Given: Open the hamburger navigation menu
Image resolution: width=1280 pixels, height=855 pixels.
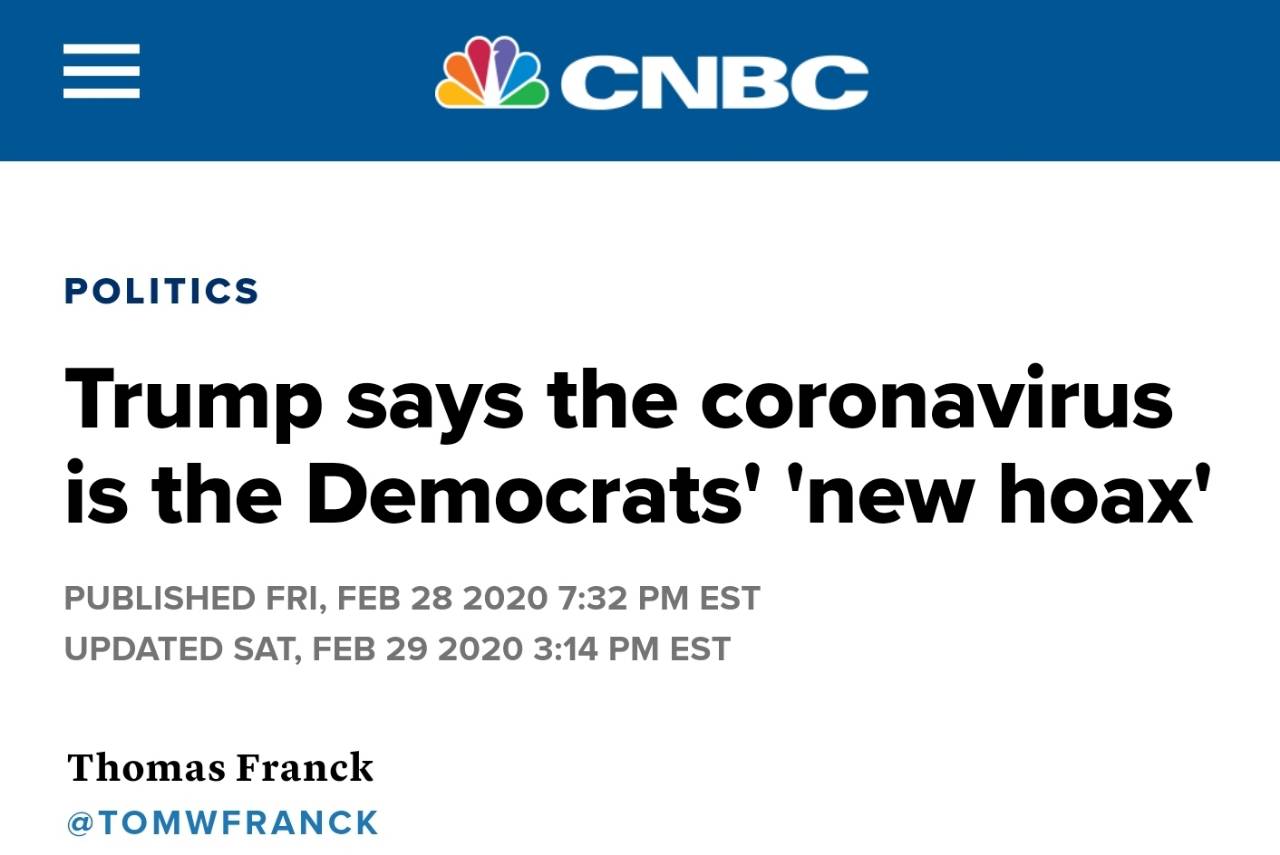Looking at the screenshot, I should [101, 71].
